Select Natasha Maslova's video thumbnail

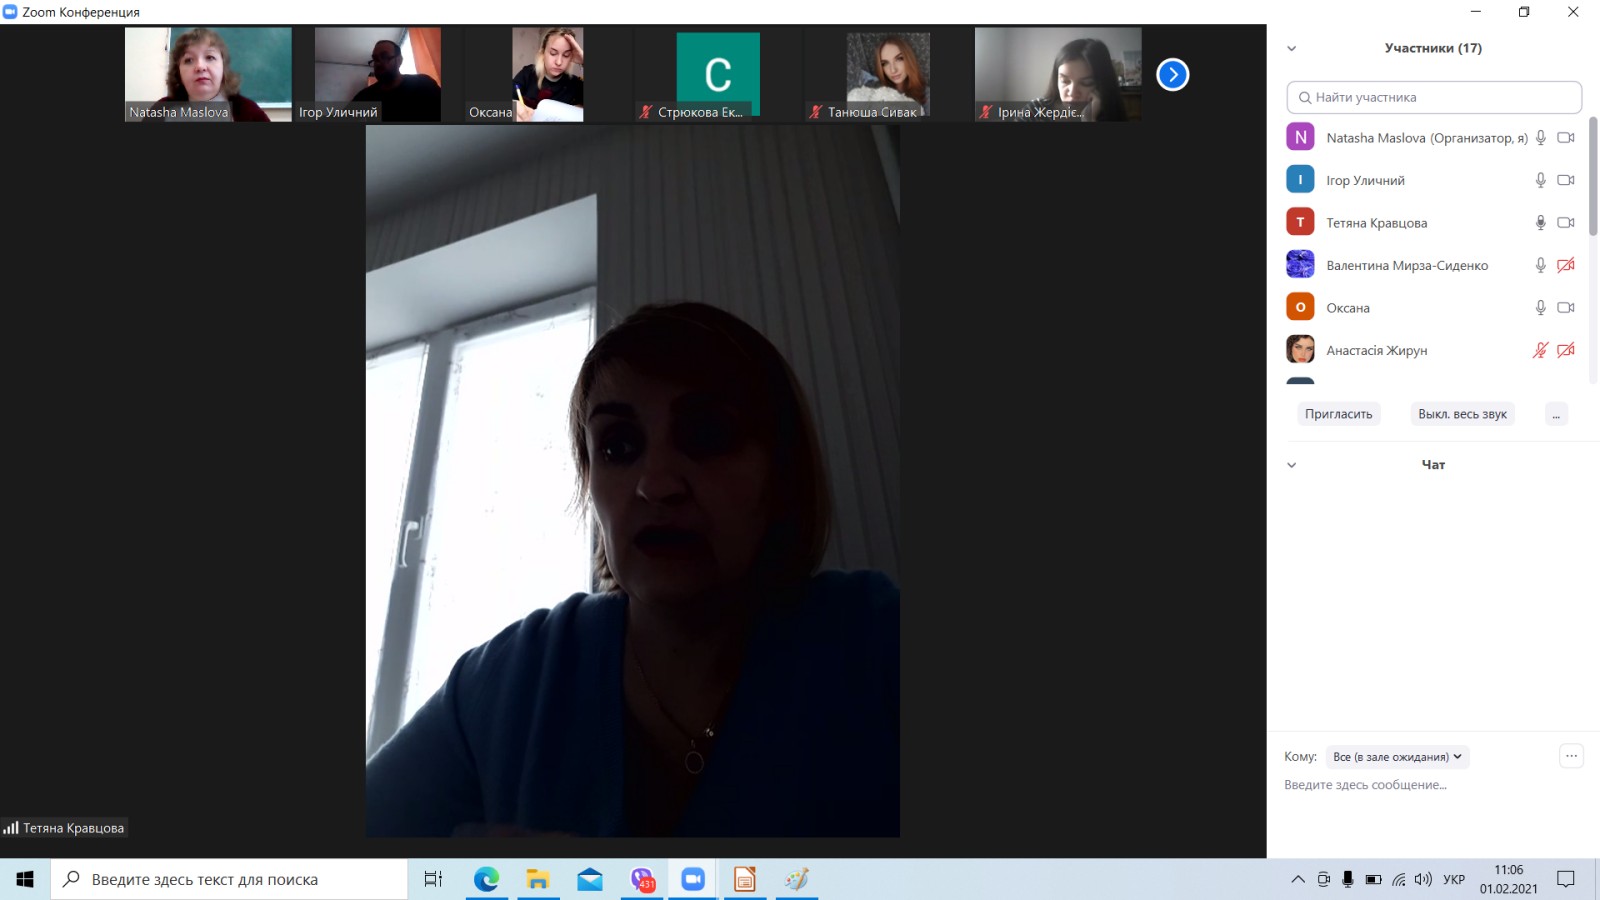(208, 74)
